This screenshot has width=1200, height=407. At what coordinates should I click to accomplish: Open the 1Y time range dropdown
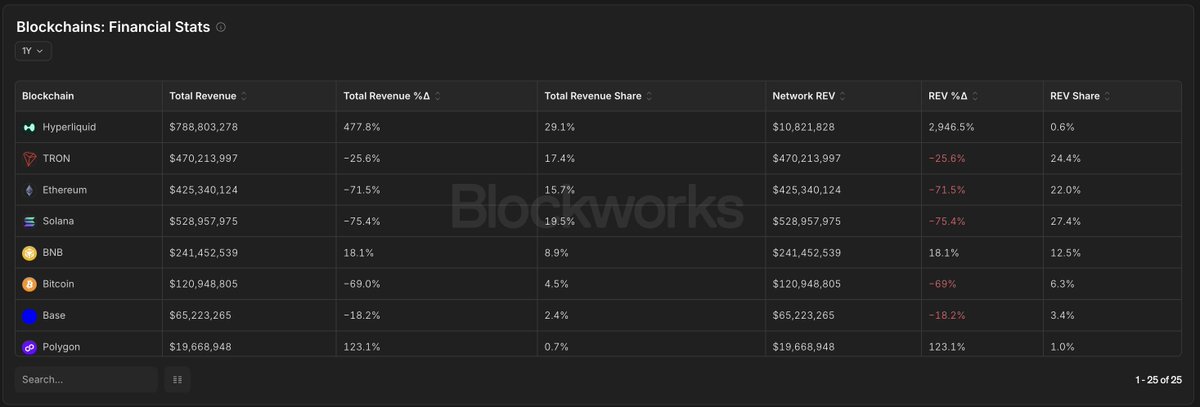point(33,50)
